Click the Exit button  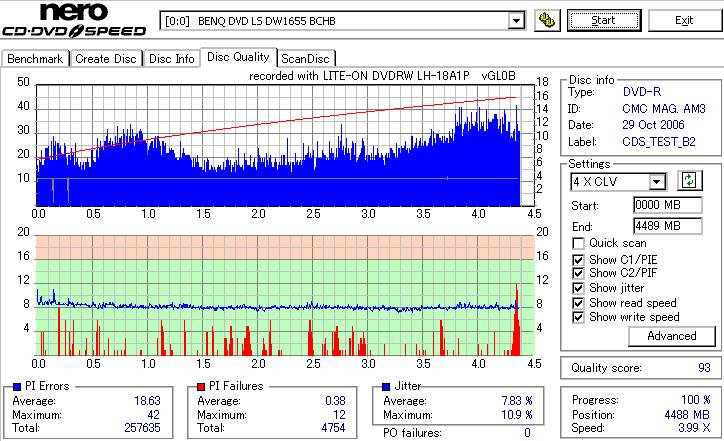tap(684, 20)
